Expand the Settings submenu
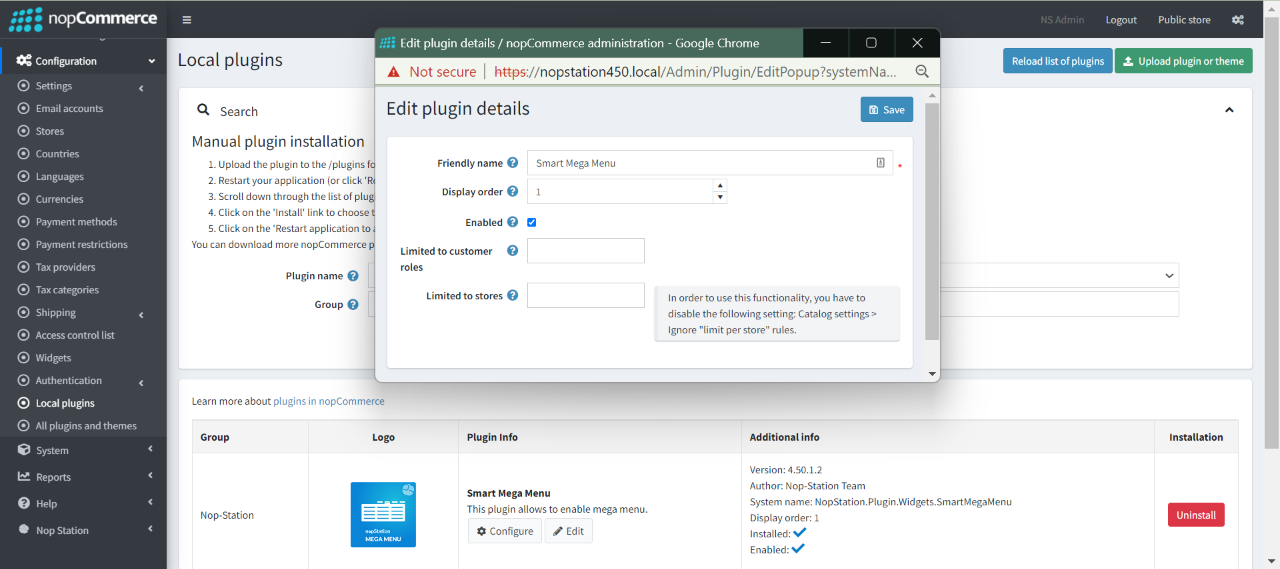This screenshot has height=569, width=1280. click(141, 87)
